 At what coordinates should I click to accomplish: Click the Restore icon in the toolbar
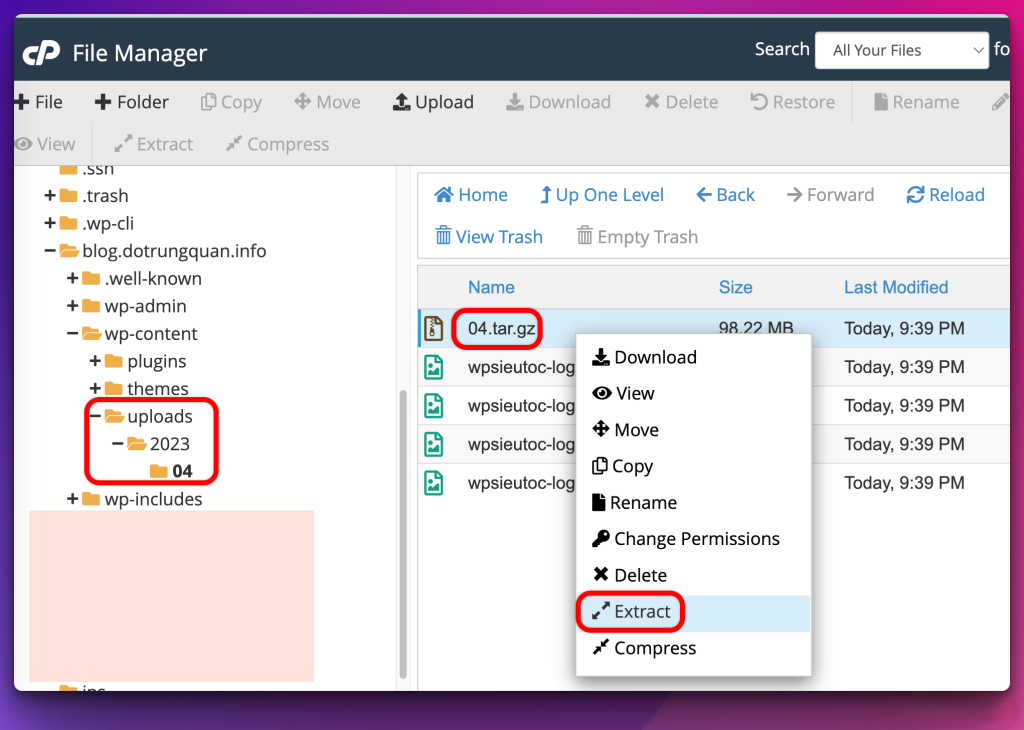tap(792, 101)
